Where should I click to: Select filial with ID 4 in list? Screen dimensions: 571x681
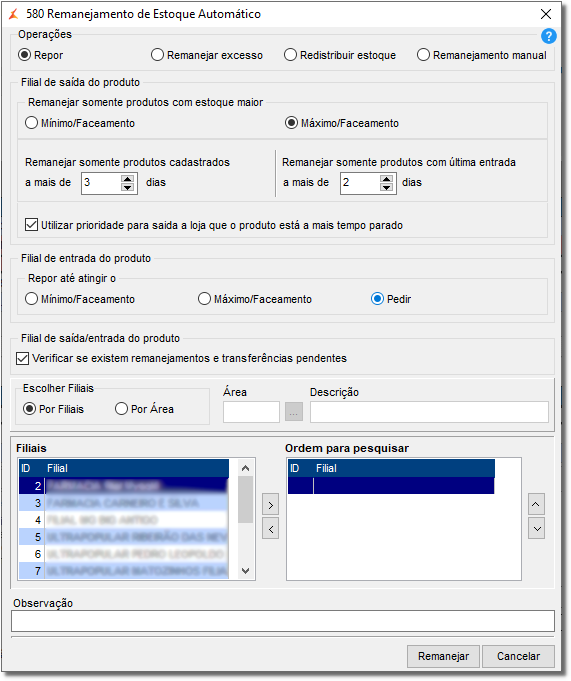pyautogui.click(x=123, y=520)
